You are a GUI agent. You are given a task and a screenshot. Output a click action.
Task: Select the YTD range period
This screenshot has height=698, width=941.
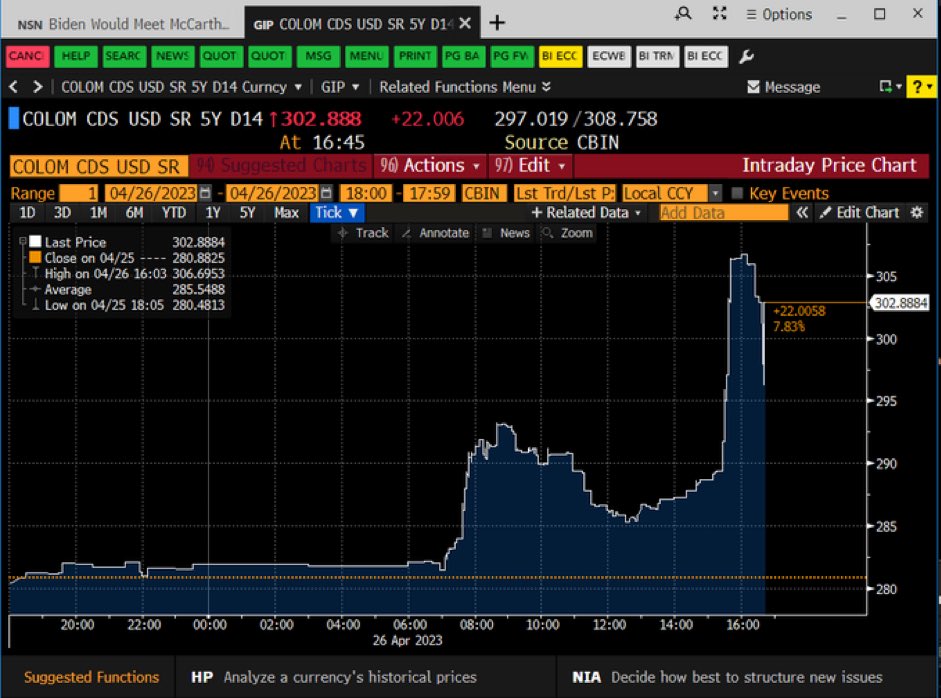point(173,212)
